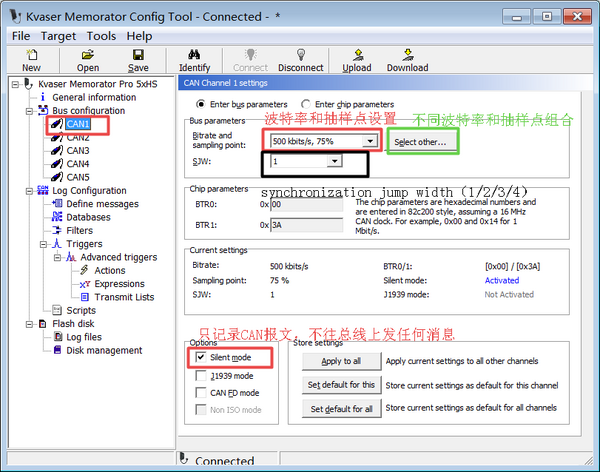
Task: Click the CAN5 channel plug icon
Action: pos(57,177)
